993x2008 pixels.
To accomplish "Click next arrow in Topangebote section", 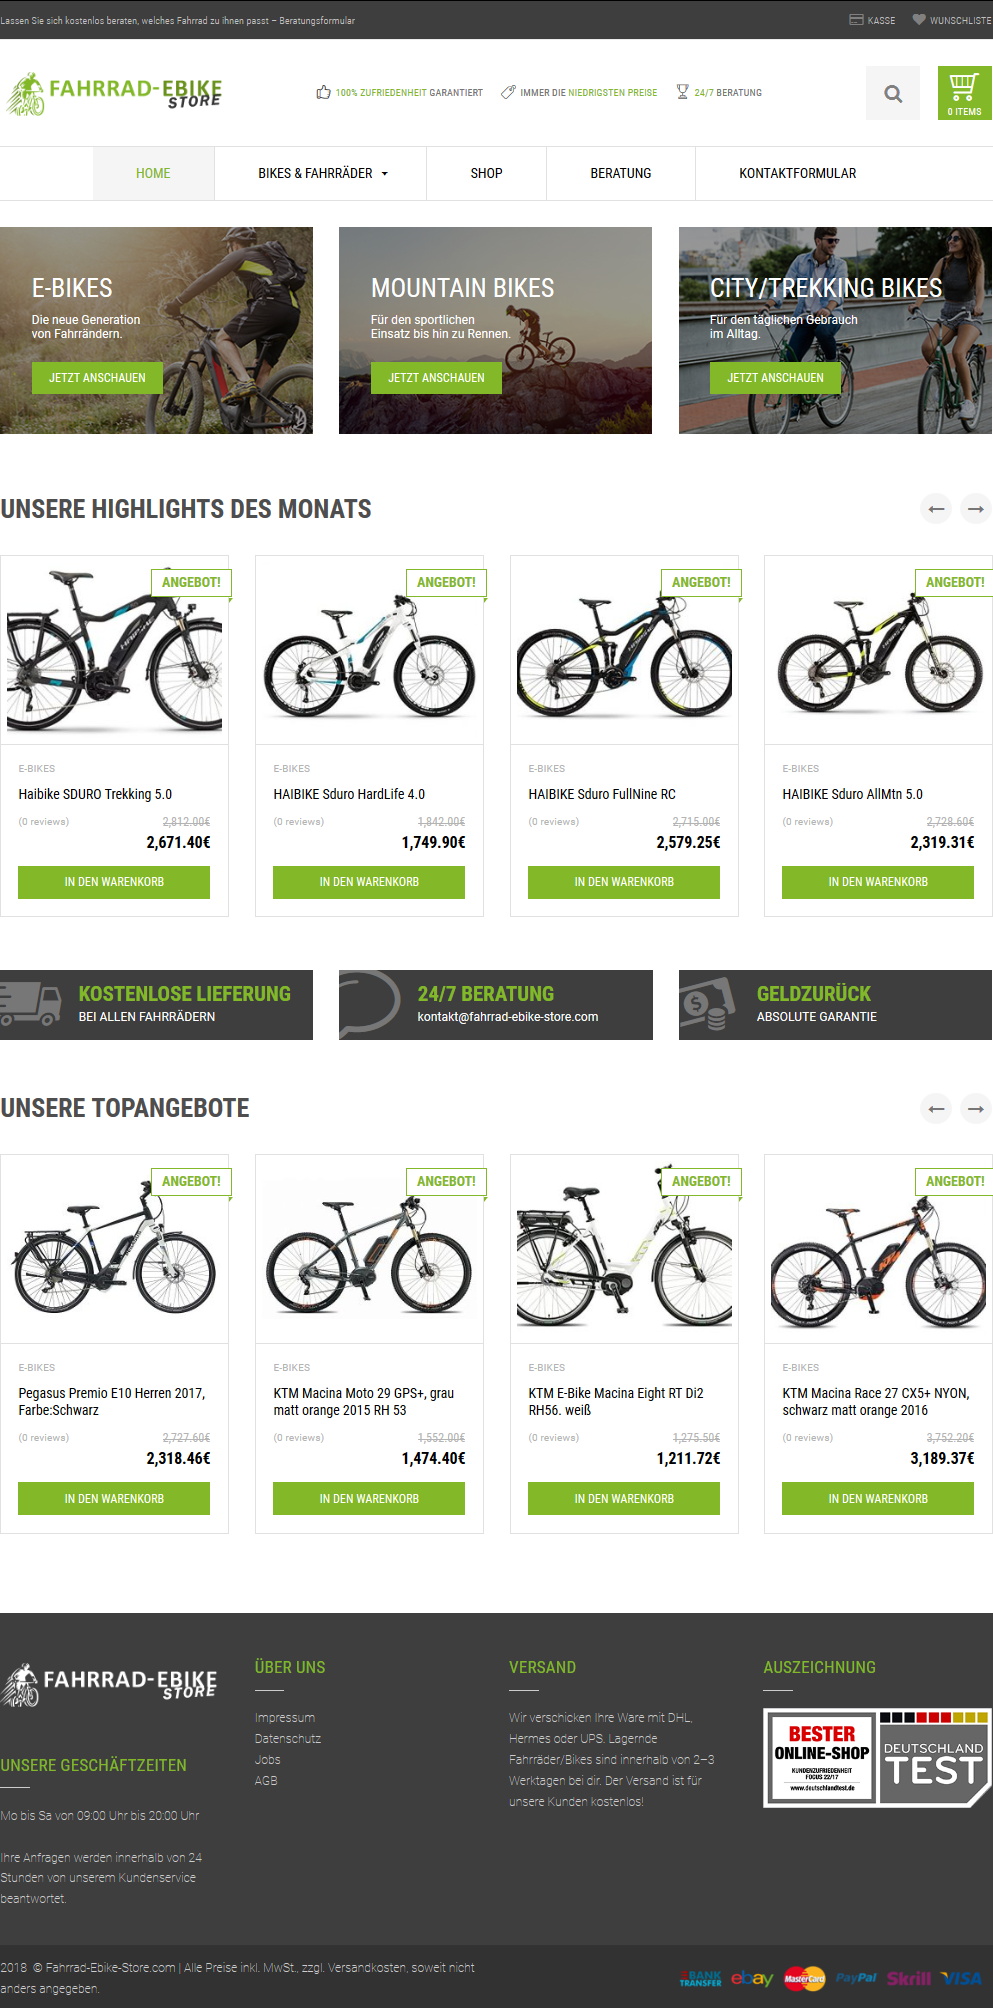I will point(976,1108).
